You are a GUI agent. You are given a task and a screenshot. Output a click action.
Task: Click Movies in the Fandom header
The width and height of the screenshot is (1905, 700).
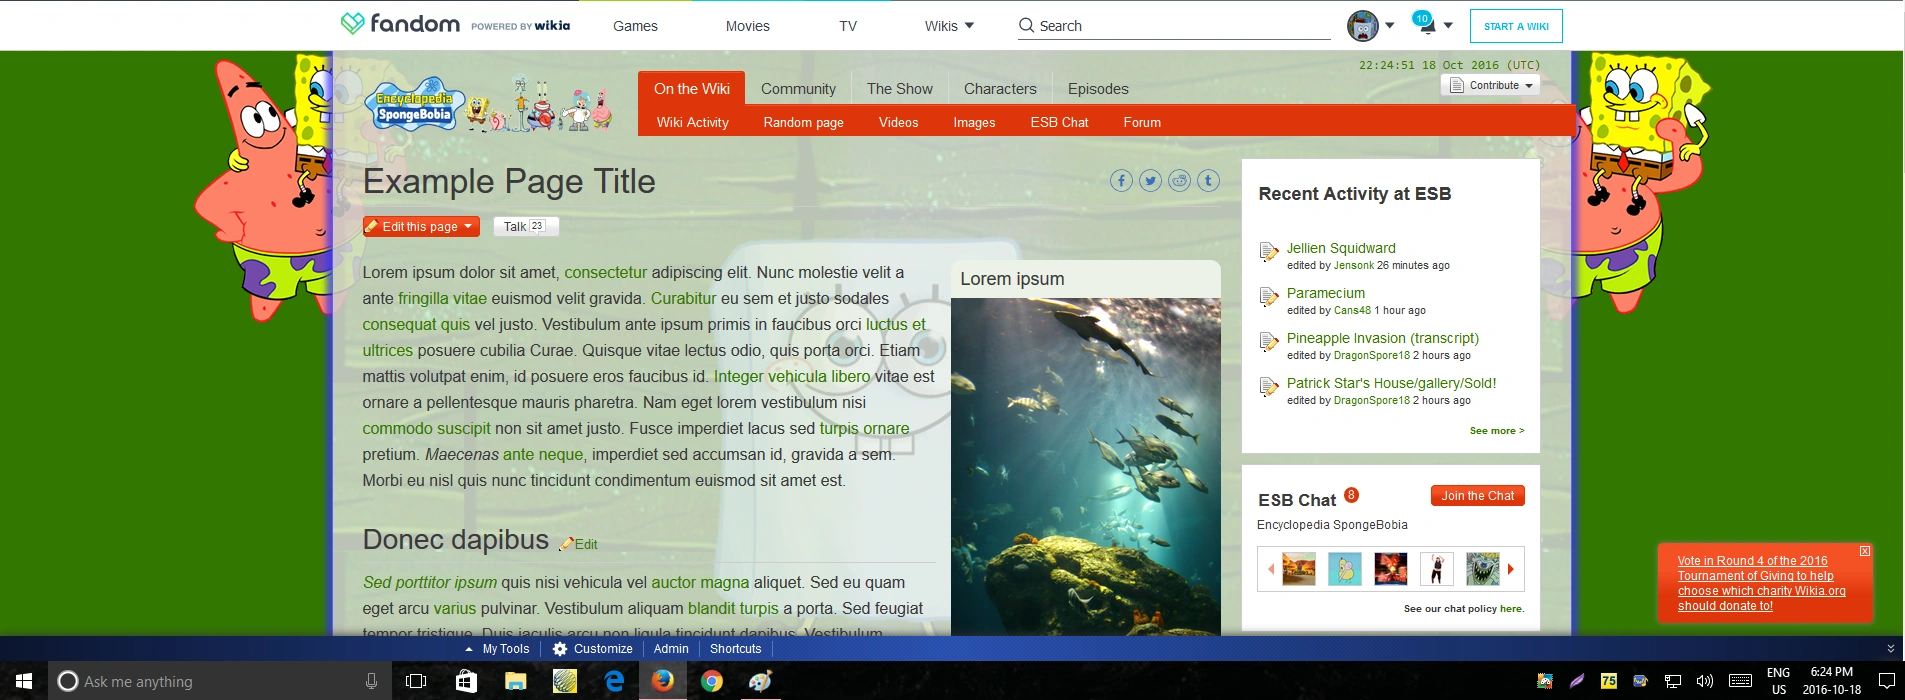pos(747,26)
